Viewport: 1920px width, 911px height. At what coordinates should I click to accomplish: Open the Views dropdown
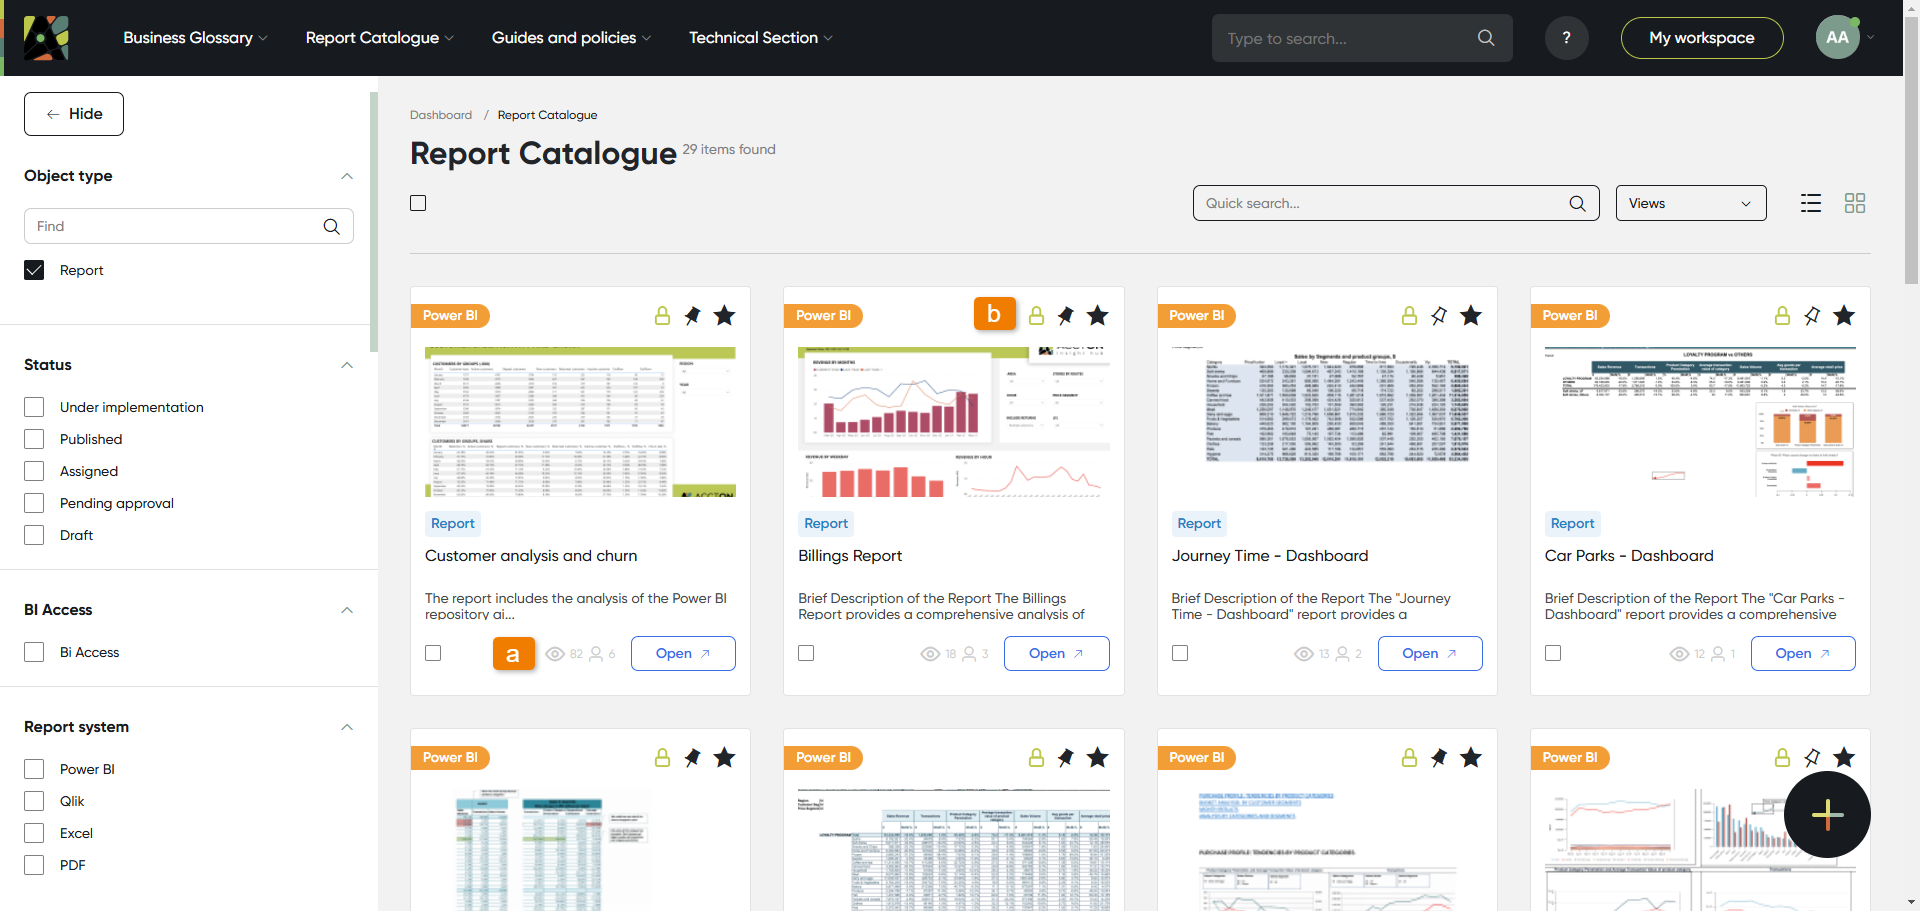click(x=1690, y=203)
